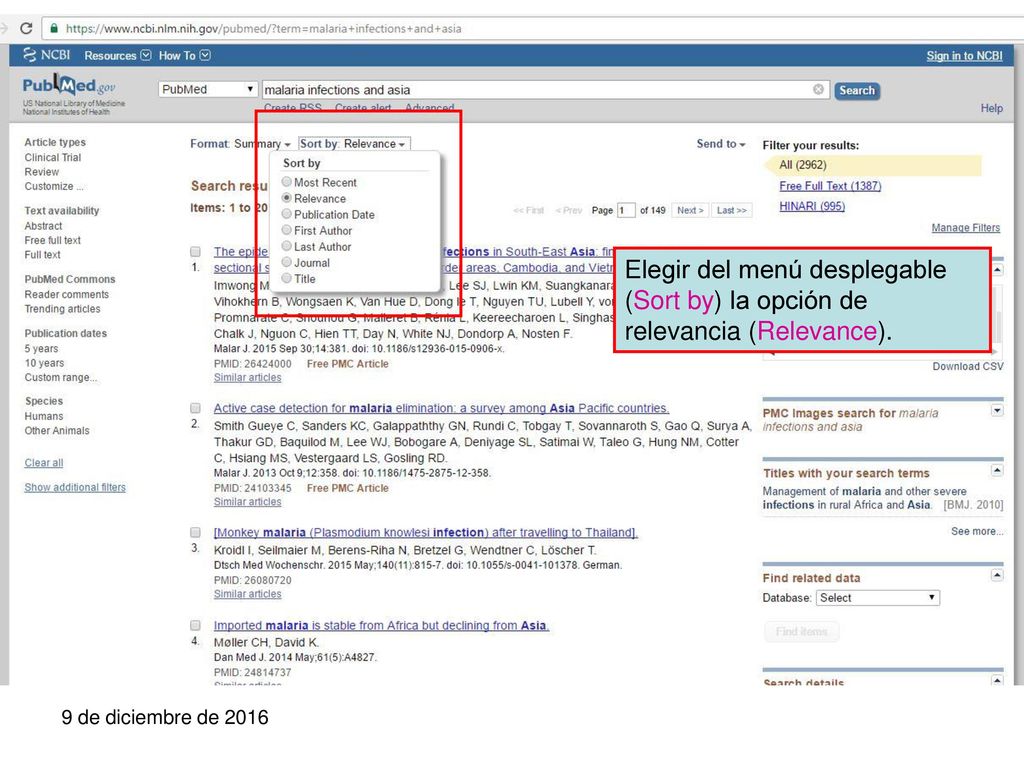Open Active case detection for malaria article
1024x768 pixels.
pyautogui.click(x=441, y=408)
